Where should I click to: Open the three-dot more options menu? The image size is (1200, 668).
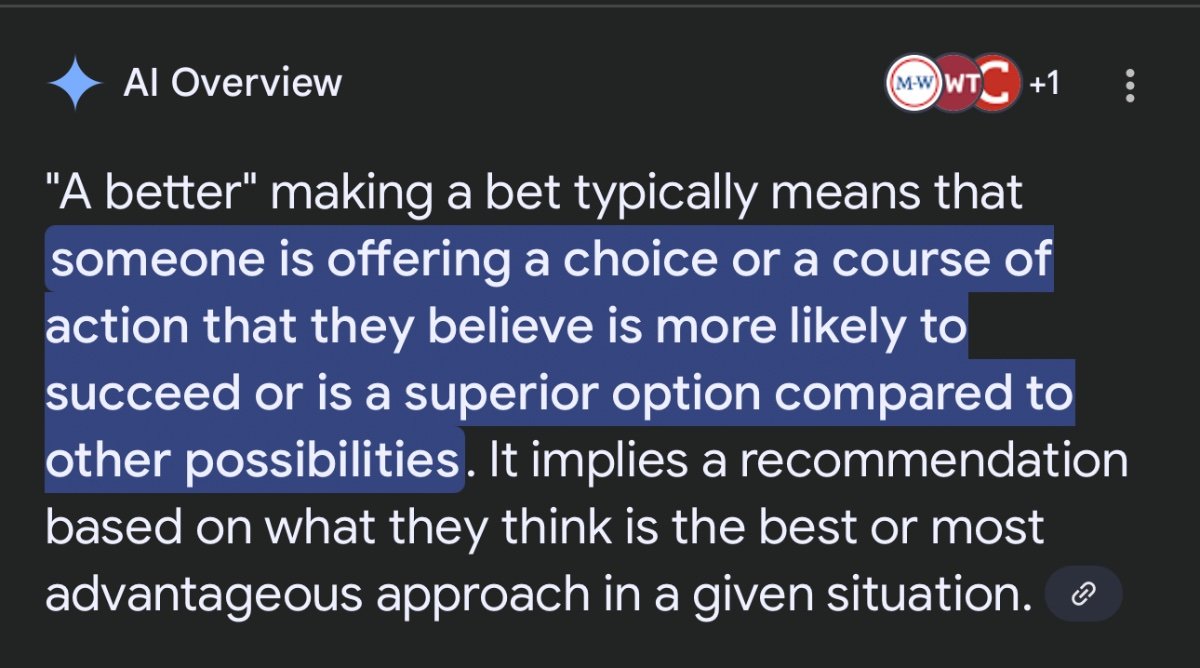(x=1130, y=85)
